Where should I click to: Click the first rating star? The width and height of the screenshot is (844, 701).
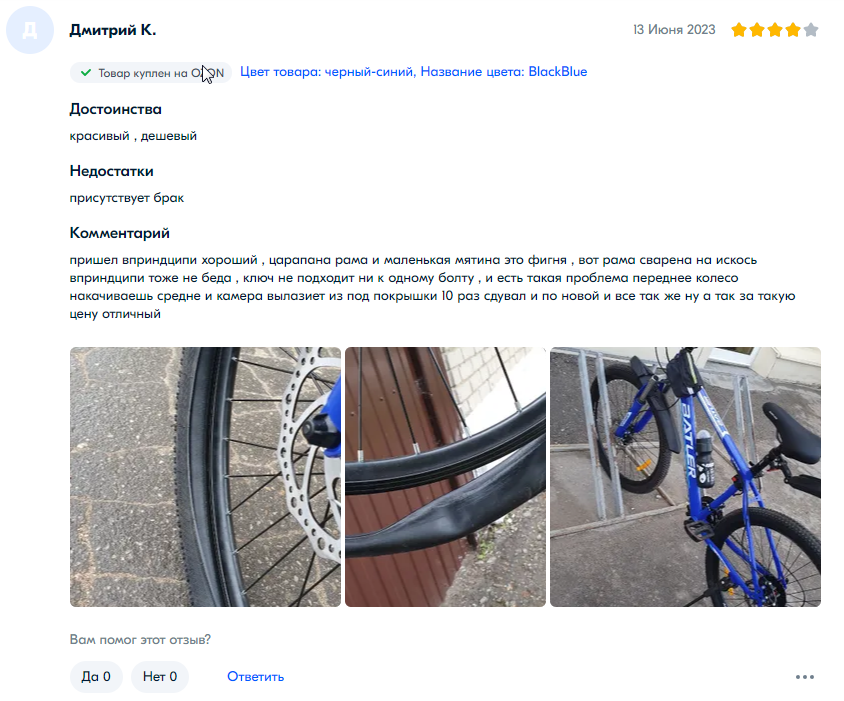point(738,30)
